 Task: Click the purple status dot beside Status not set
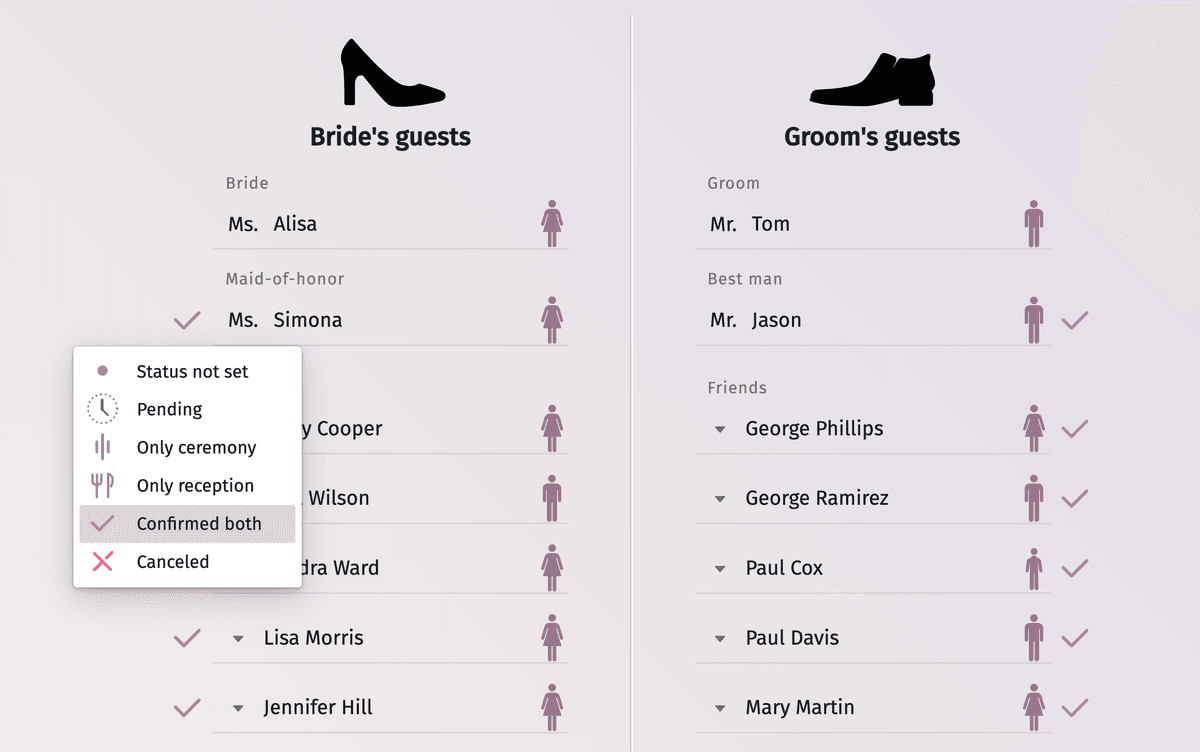[x=100, y=371]
